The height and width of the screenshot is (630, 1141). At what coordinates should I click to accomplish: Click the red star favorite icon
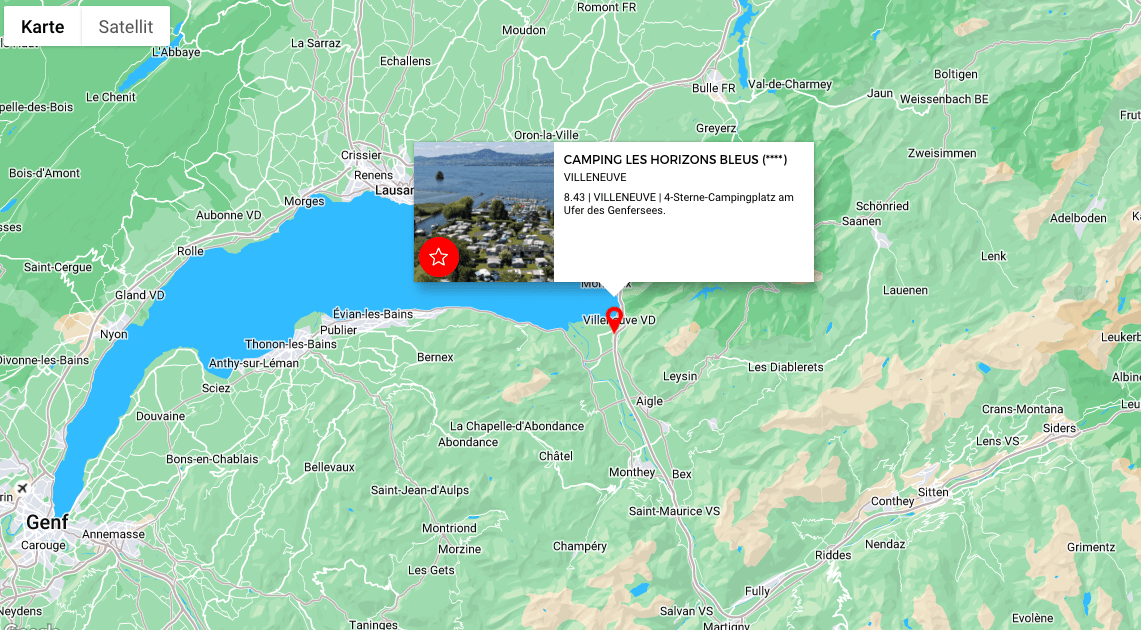(439, 257)
